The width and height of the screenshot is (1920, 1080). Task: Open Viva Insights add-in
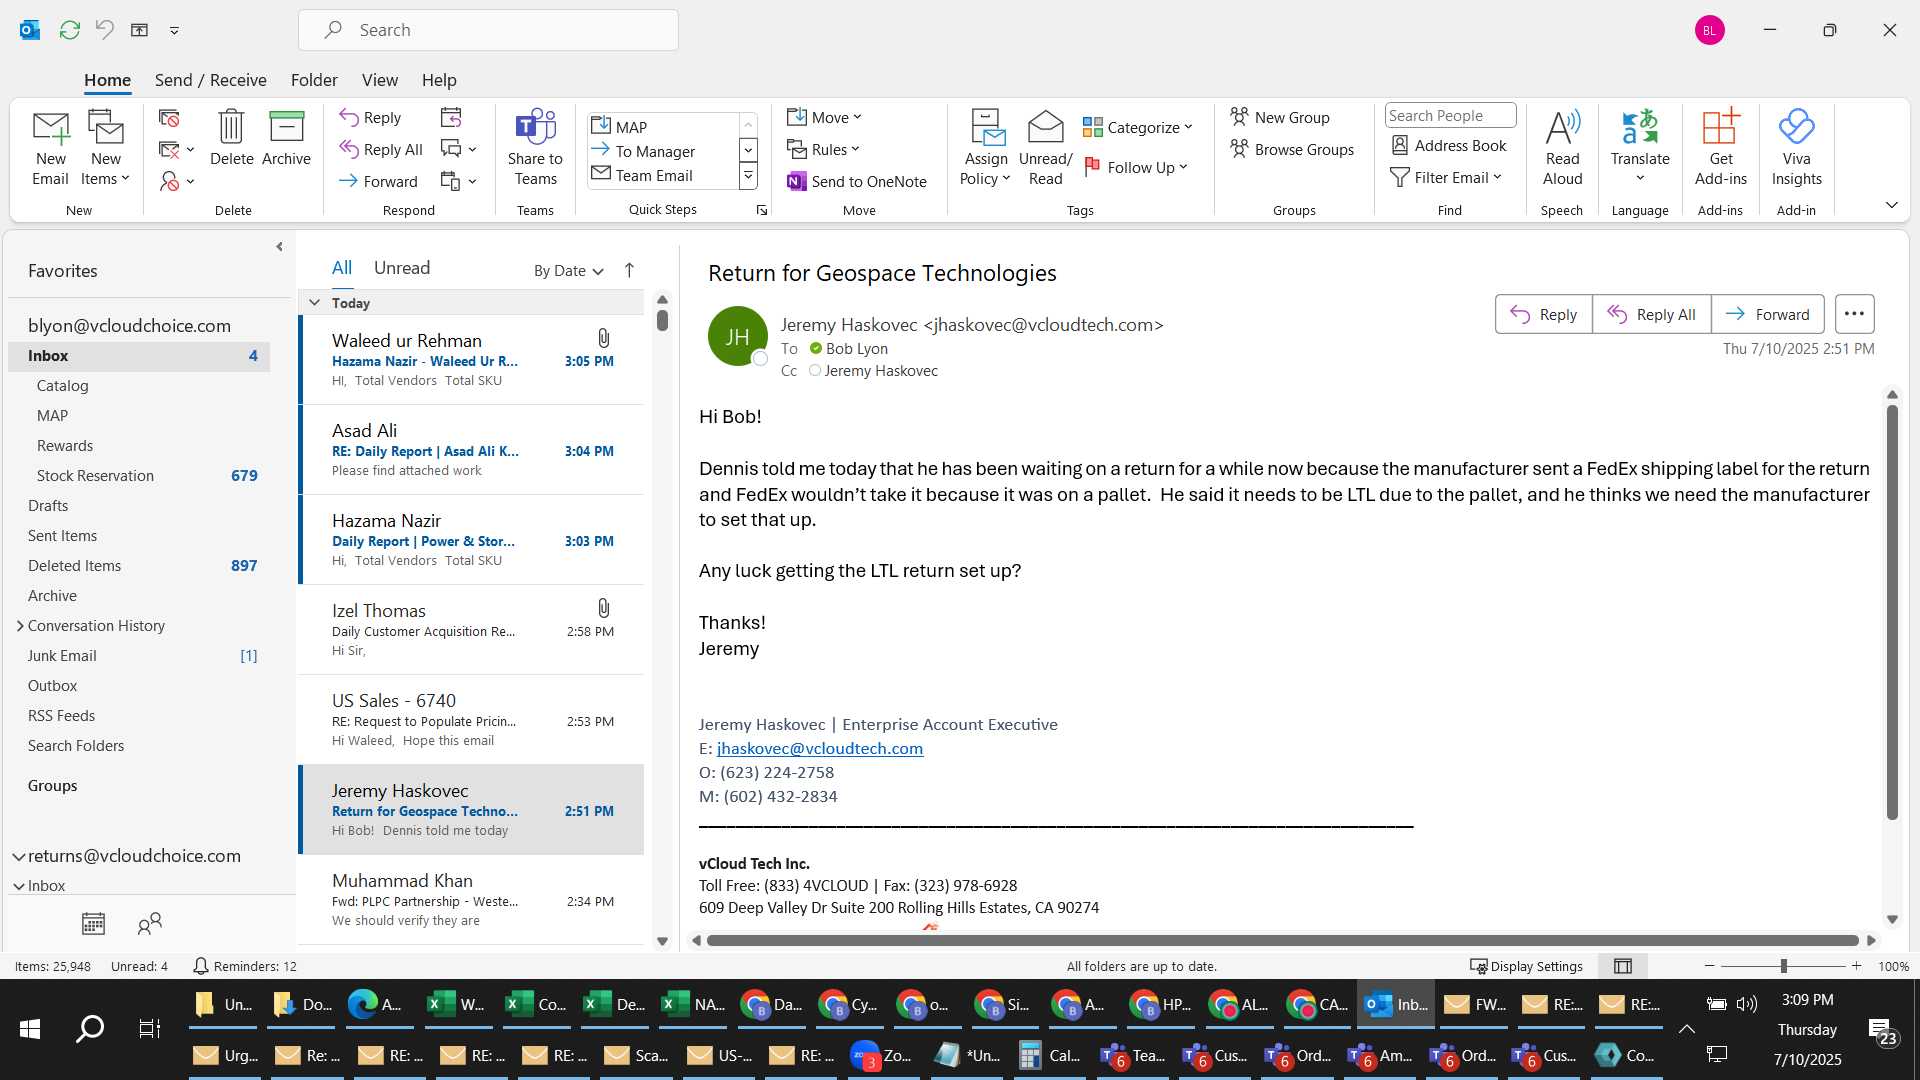coord(1796,148)
